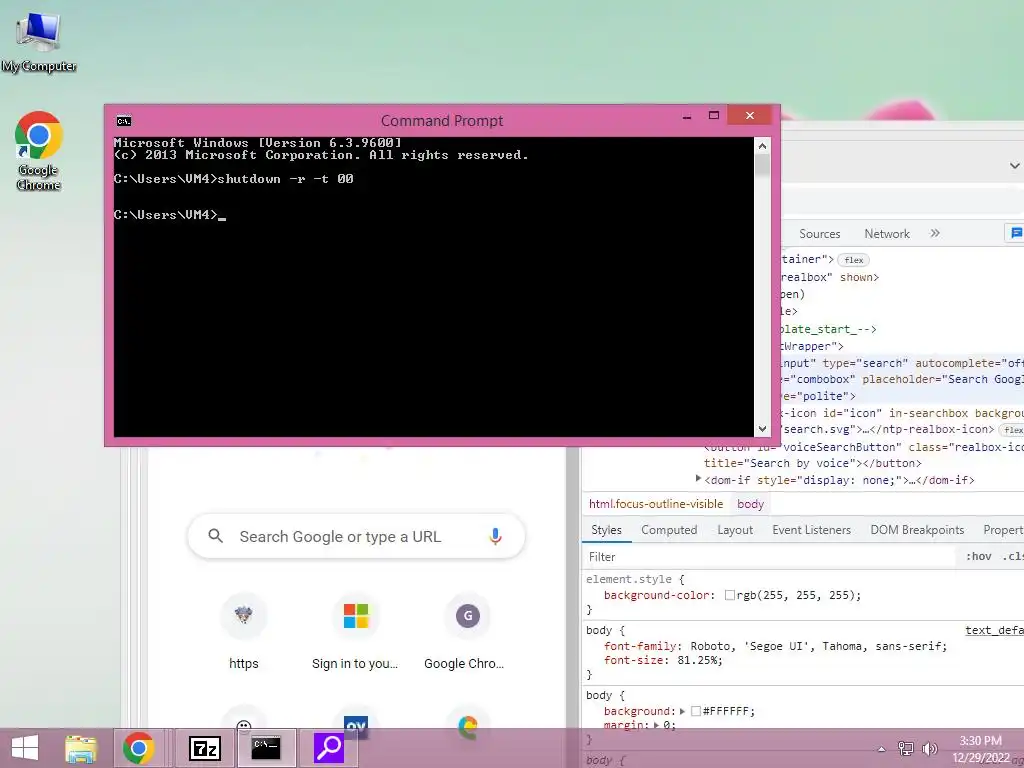
Task: Open the Sign in to you... Microsoft shortcut
Action: [x=355, y=632]
